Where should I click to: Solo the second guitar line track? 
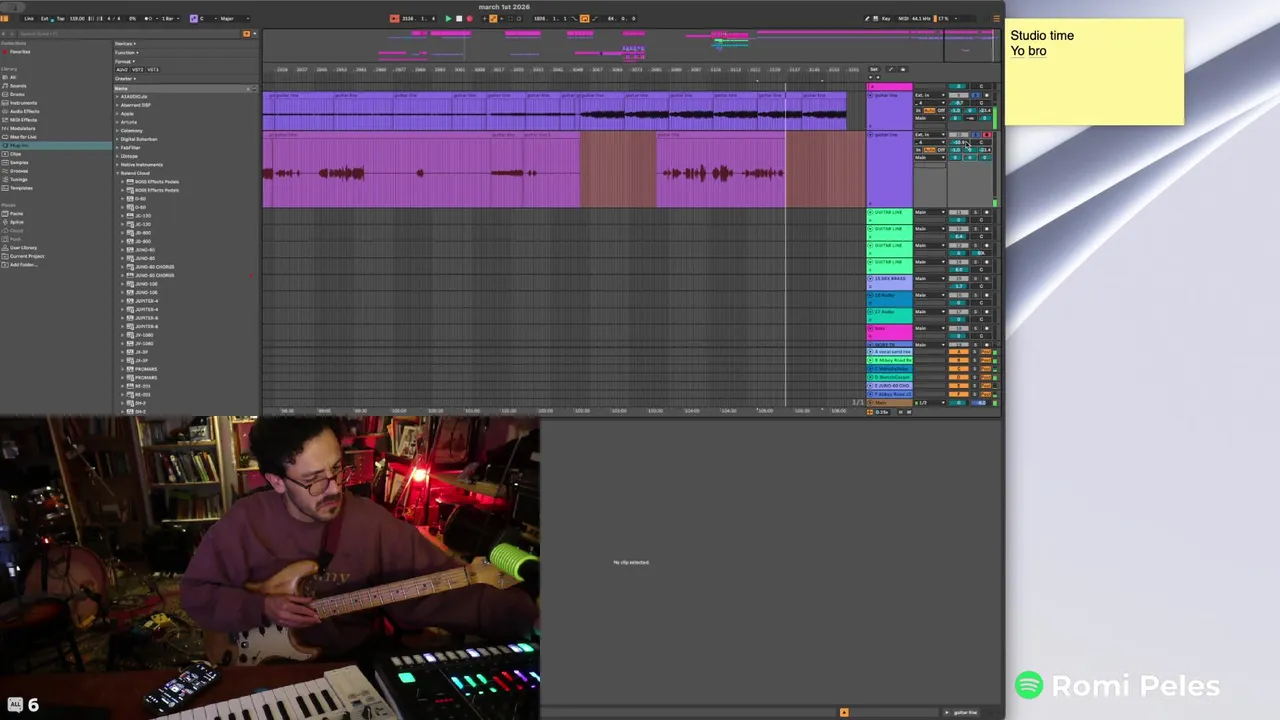pos(976,135)
